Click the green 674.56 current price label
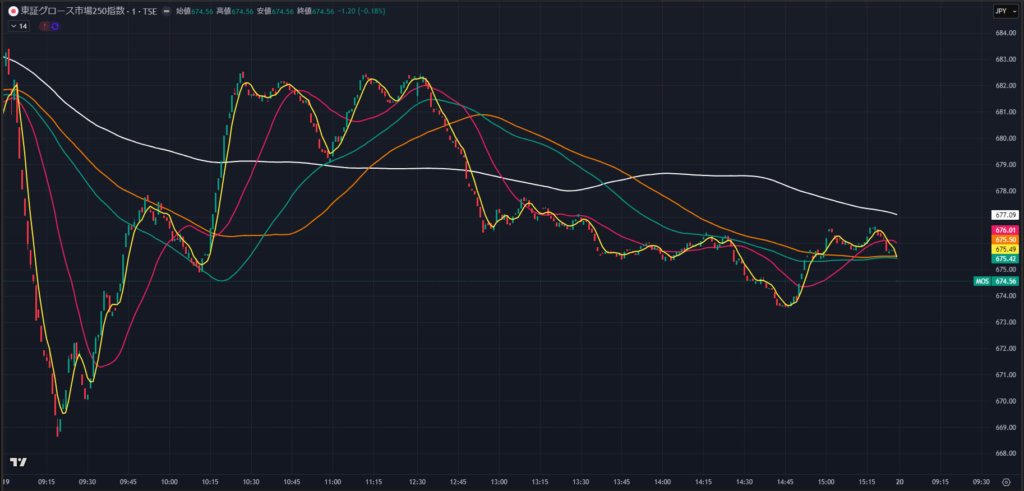The height and width of the screenshot is (491, 1024). [x=1004, y=282]
